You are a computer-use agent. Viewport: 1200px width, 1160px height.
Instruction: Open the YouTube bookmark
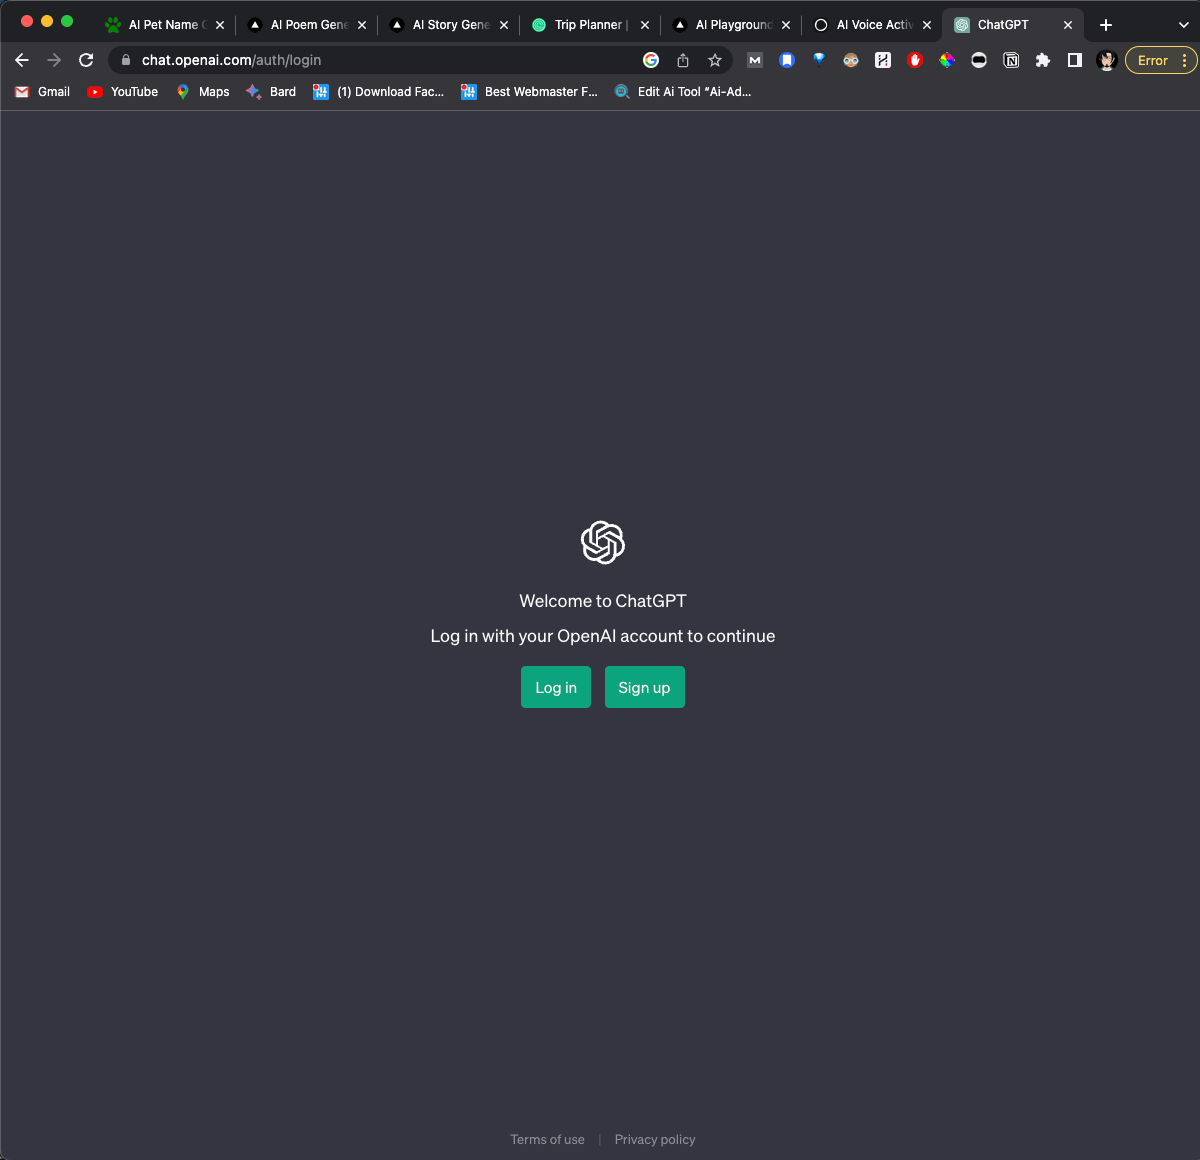tap(123, 91)
